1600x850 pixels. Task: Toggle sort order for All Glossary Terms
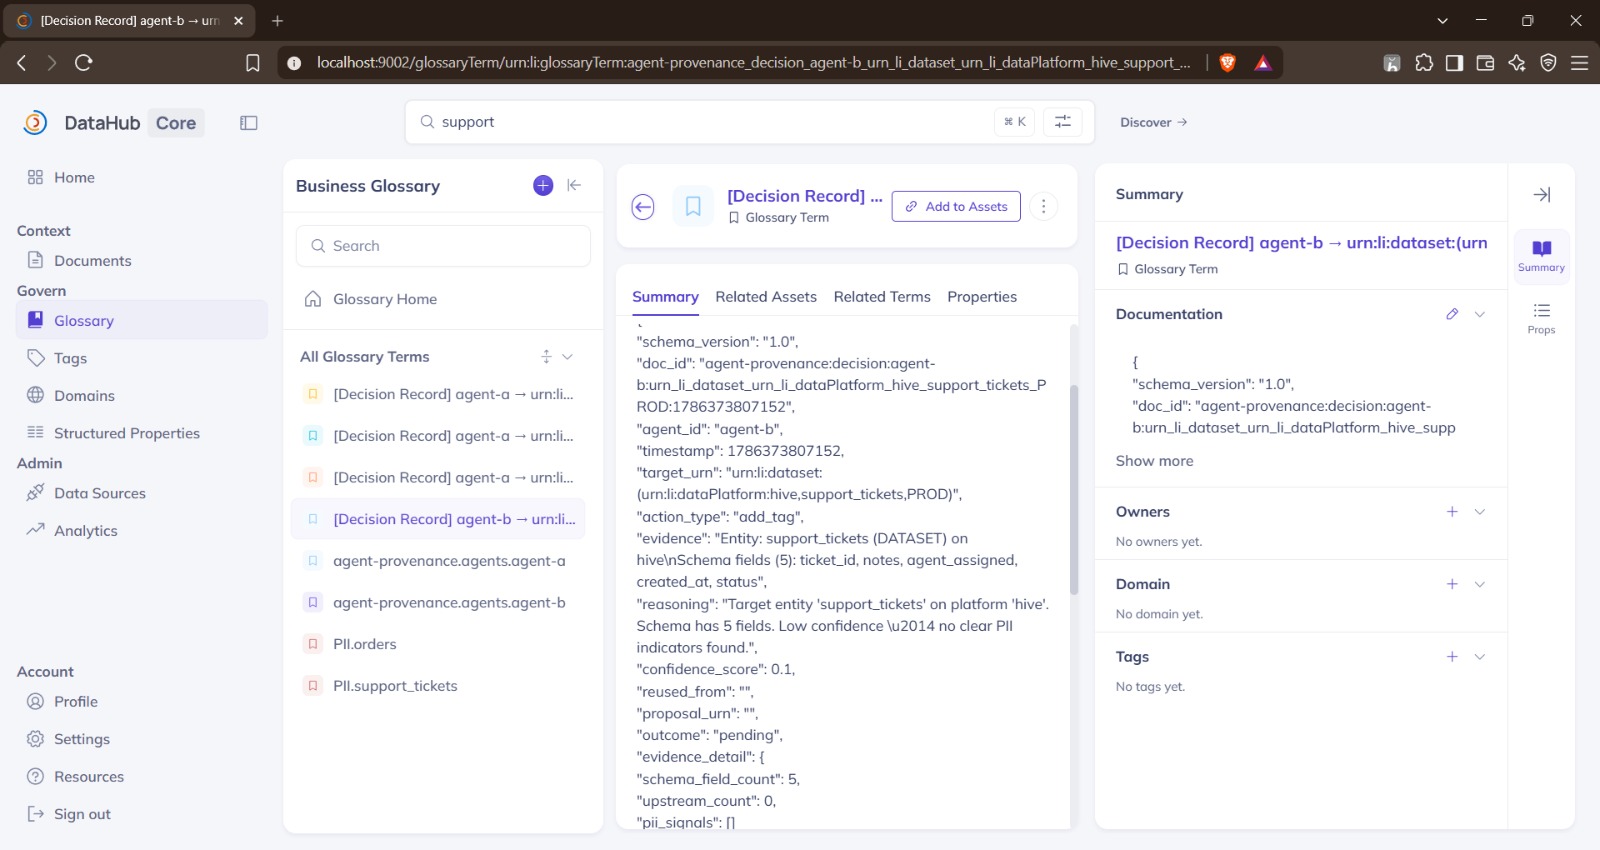546,357
